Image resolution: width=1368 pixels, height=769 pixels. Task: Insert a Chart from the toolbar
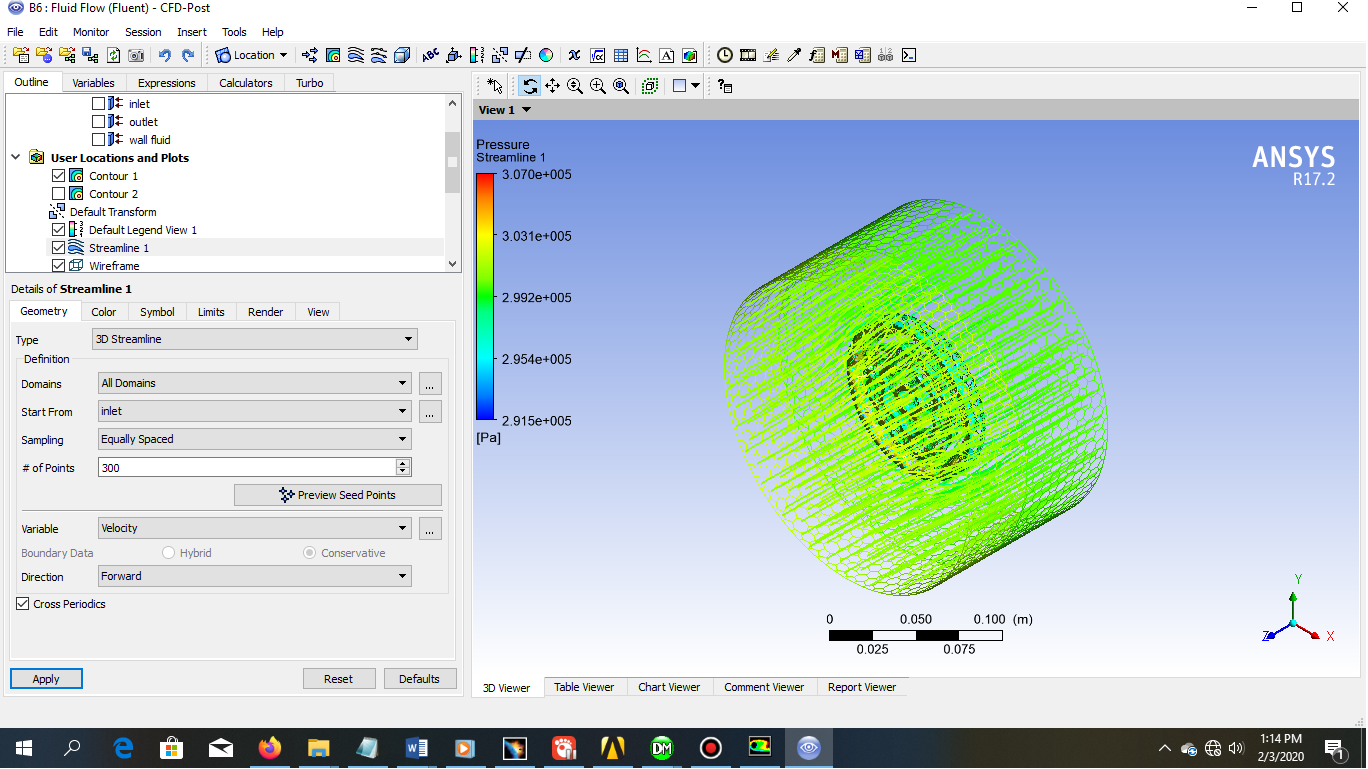tap(643, 55)
